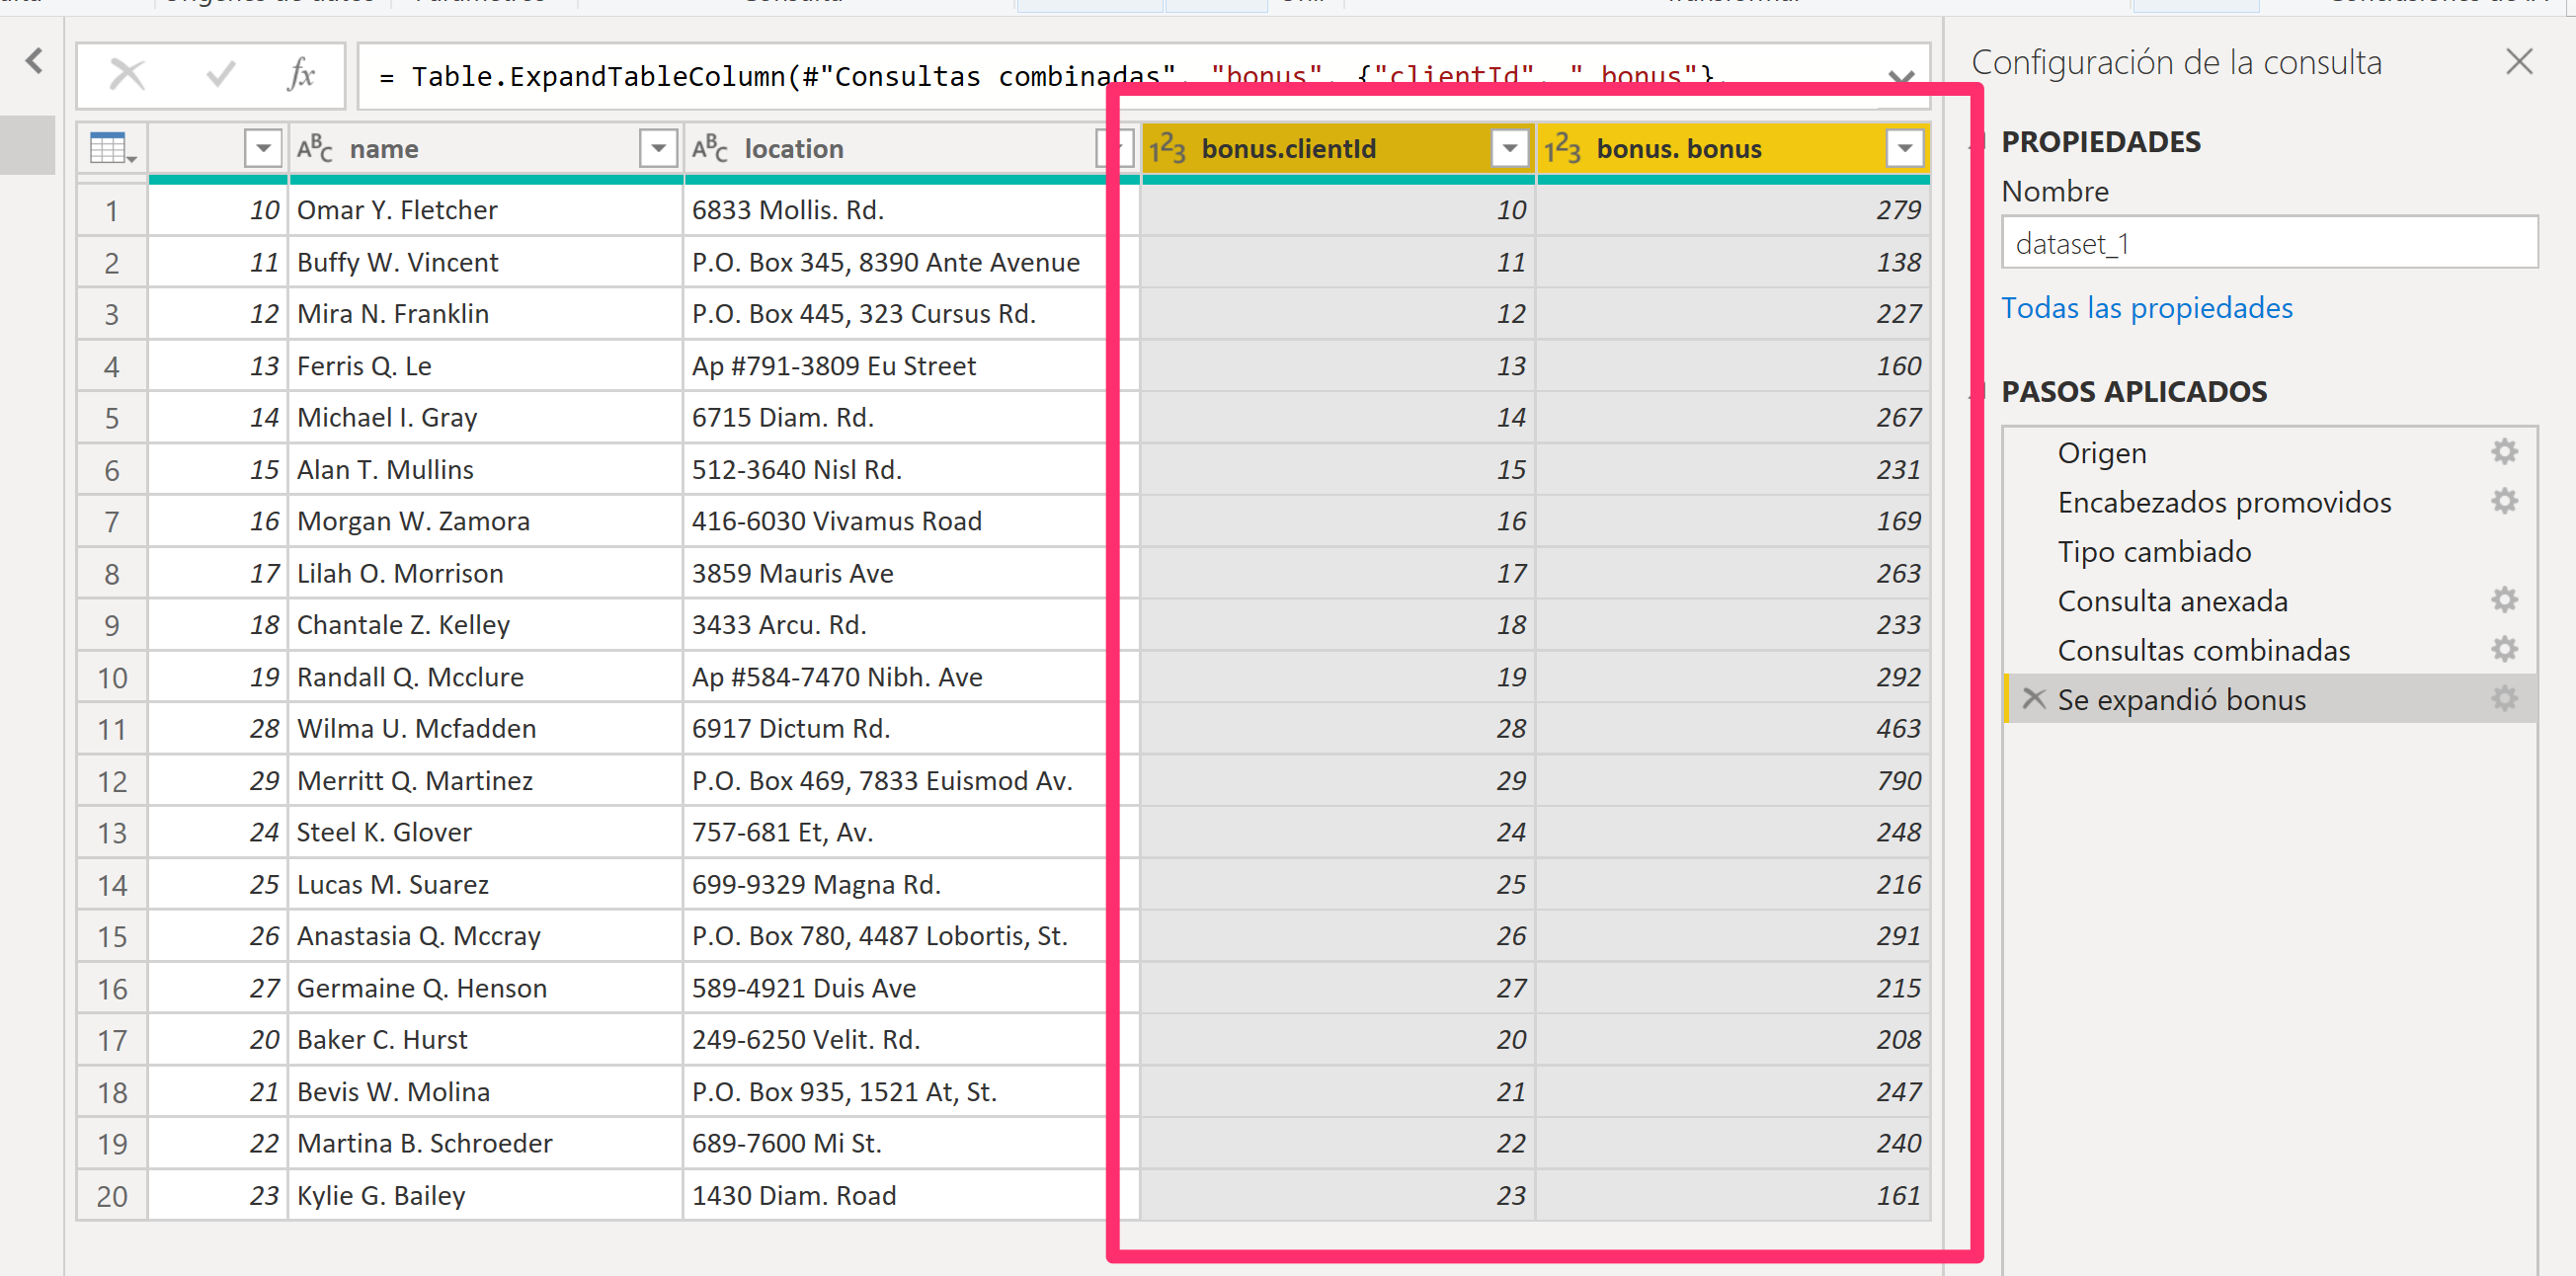Open the table options icon in header corner
Screen dimensions: 2576x1276
click(x=112, y=149)
